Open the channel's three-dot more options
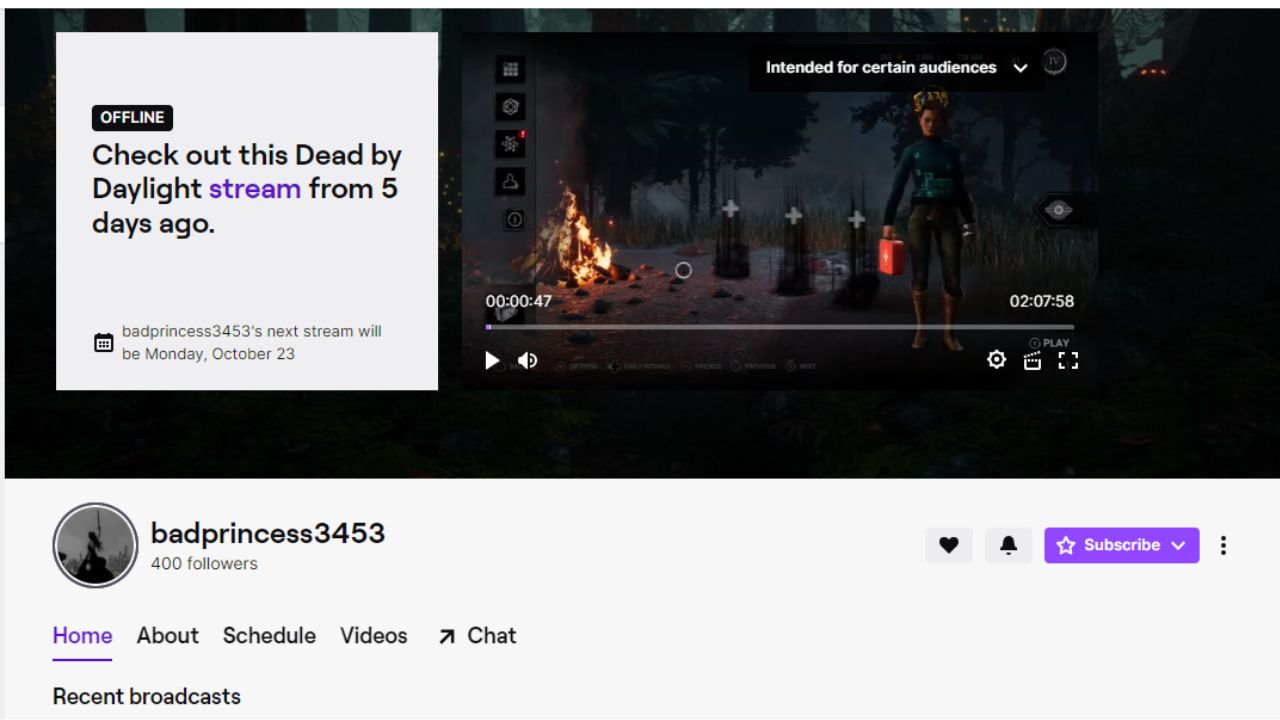The image size is (1280, 720). pyautogui.click(x=1223, y=545)
